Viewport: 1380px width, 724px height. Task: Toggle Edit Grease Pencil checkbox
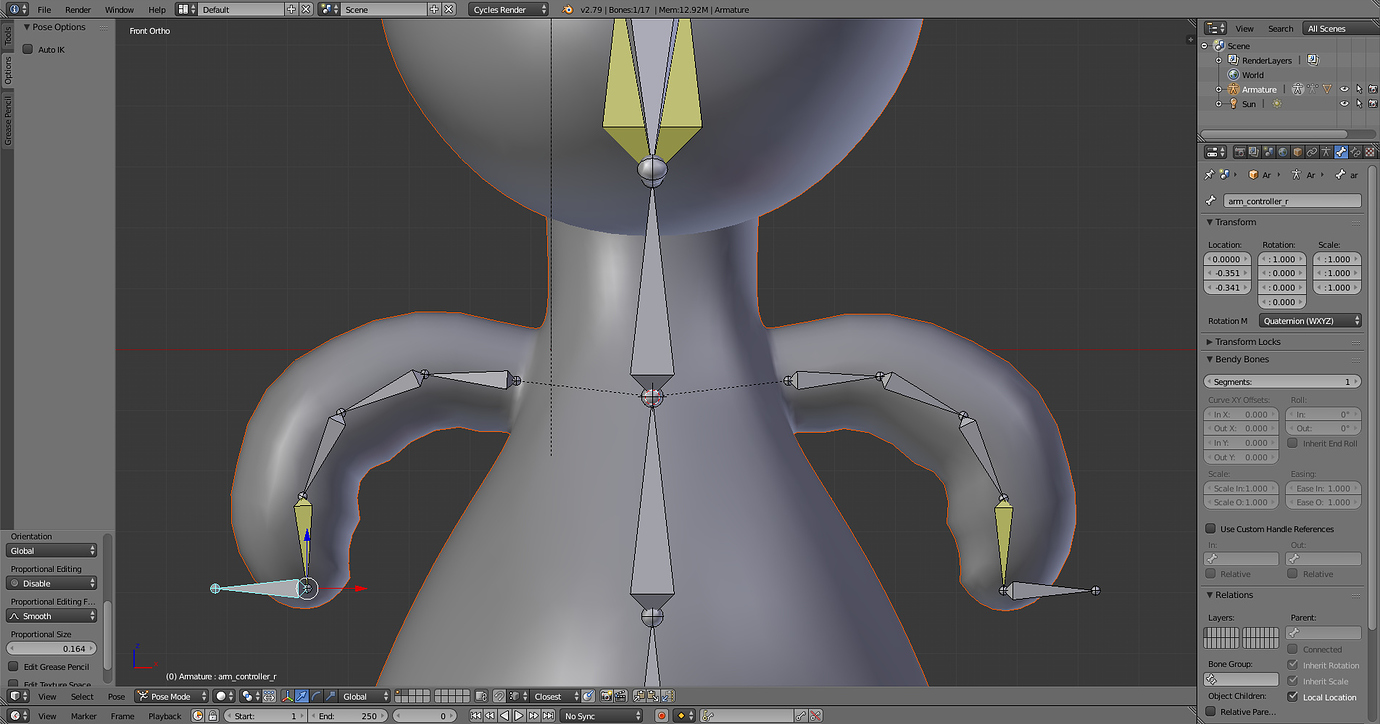13,666
